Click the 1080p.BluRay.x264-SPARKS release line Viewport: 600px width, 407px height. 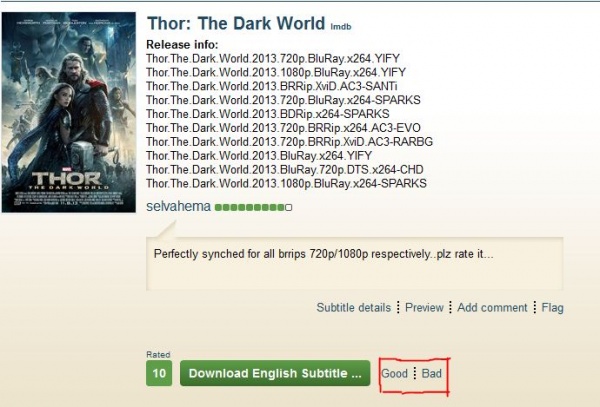coord(286,183)
